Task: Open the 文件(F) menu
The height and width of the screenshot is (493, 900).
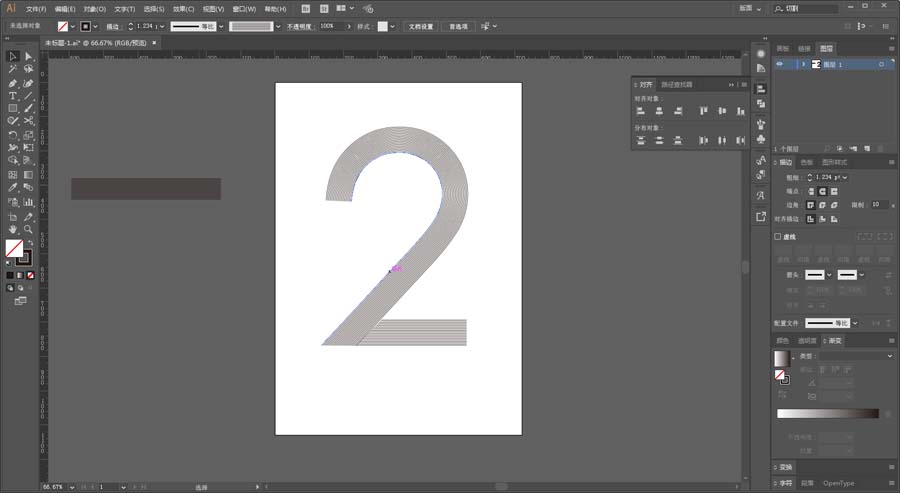Action: pos(36,9)
